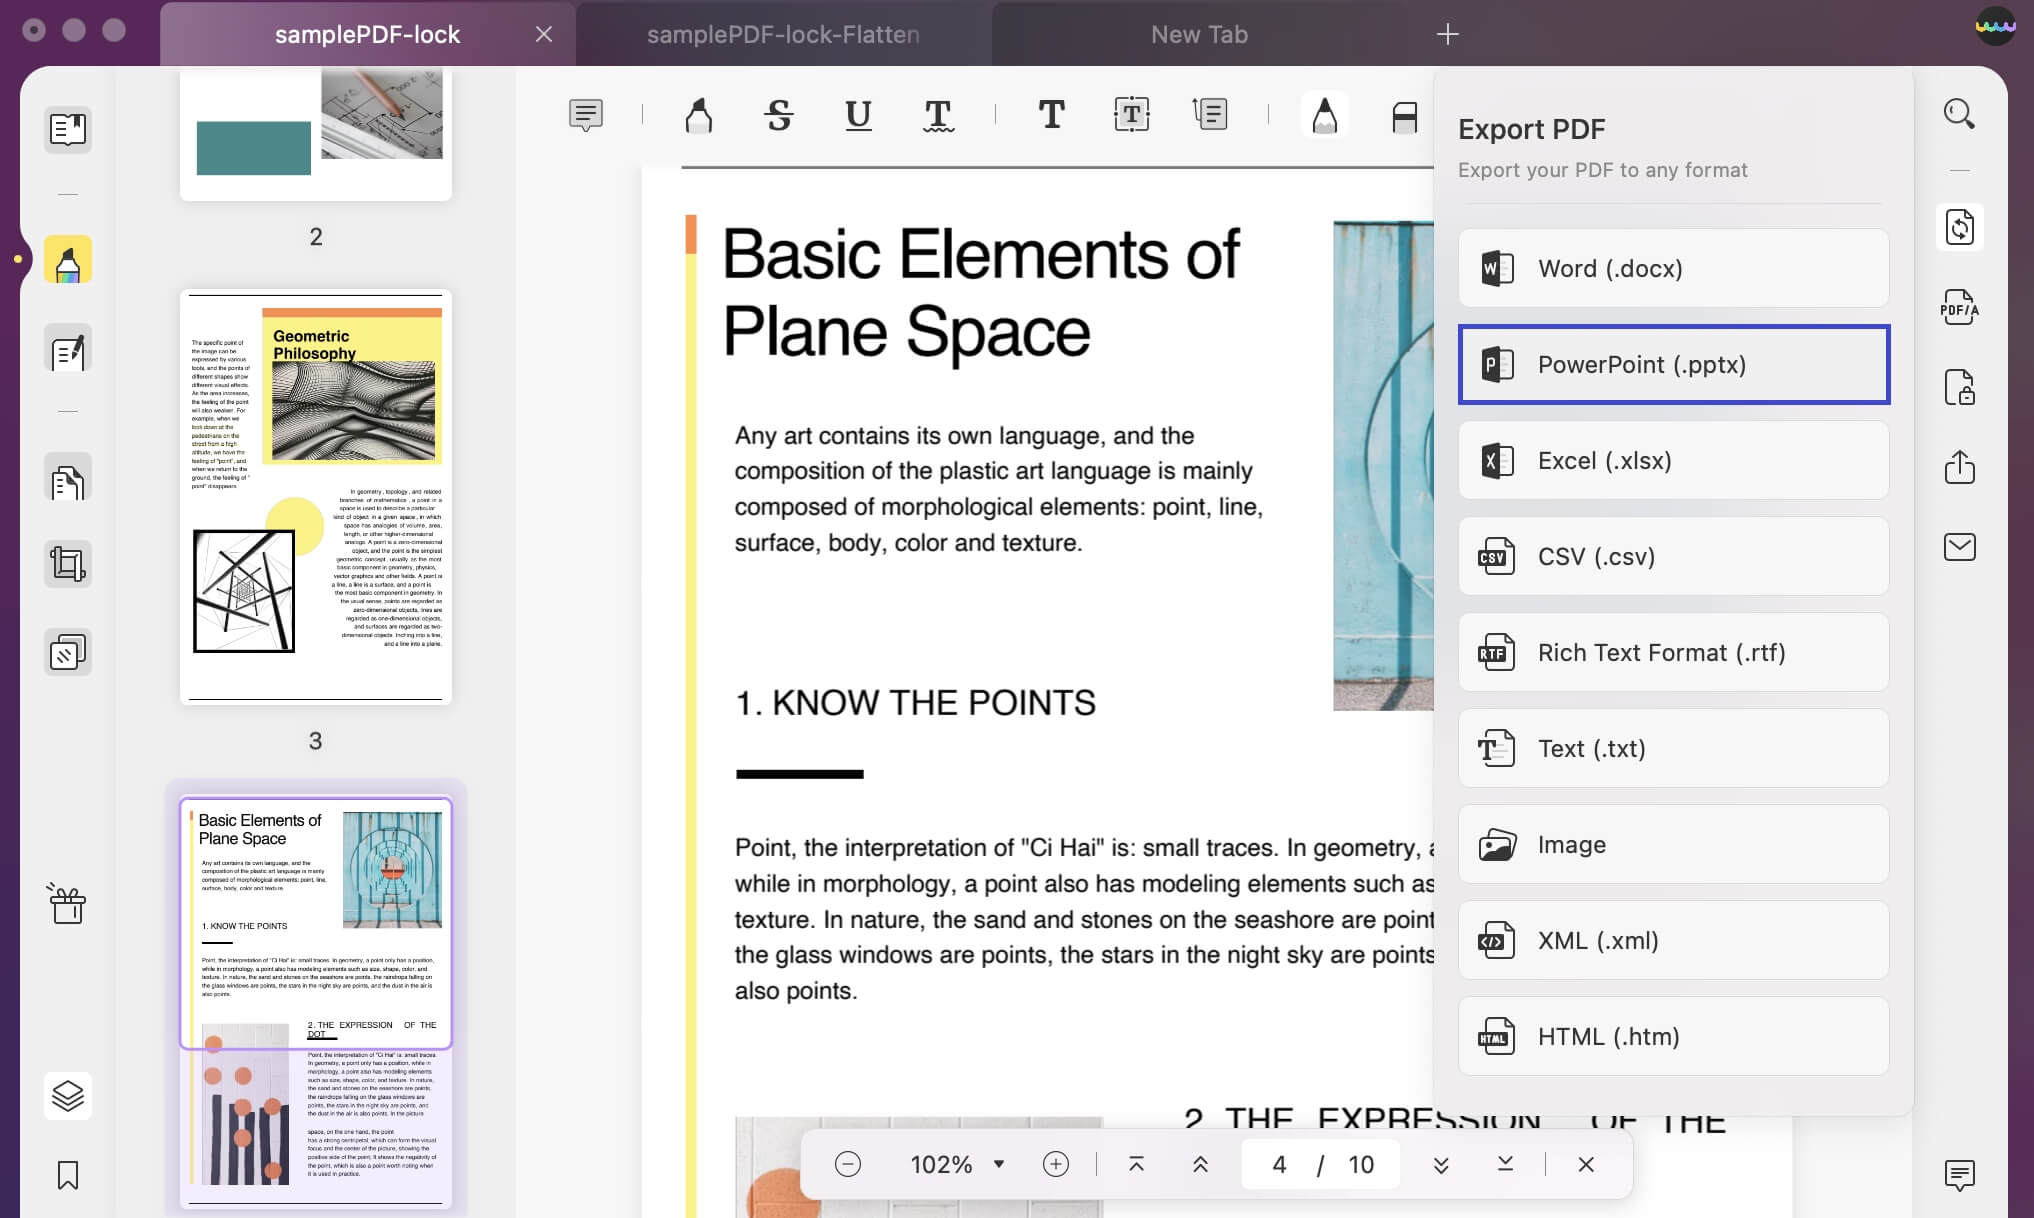Open the crop pages tool in sidebar

pos(68,565)
